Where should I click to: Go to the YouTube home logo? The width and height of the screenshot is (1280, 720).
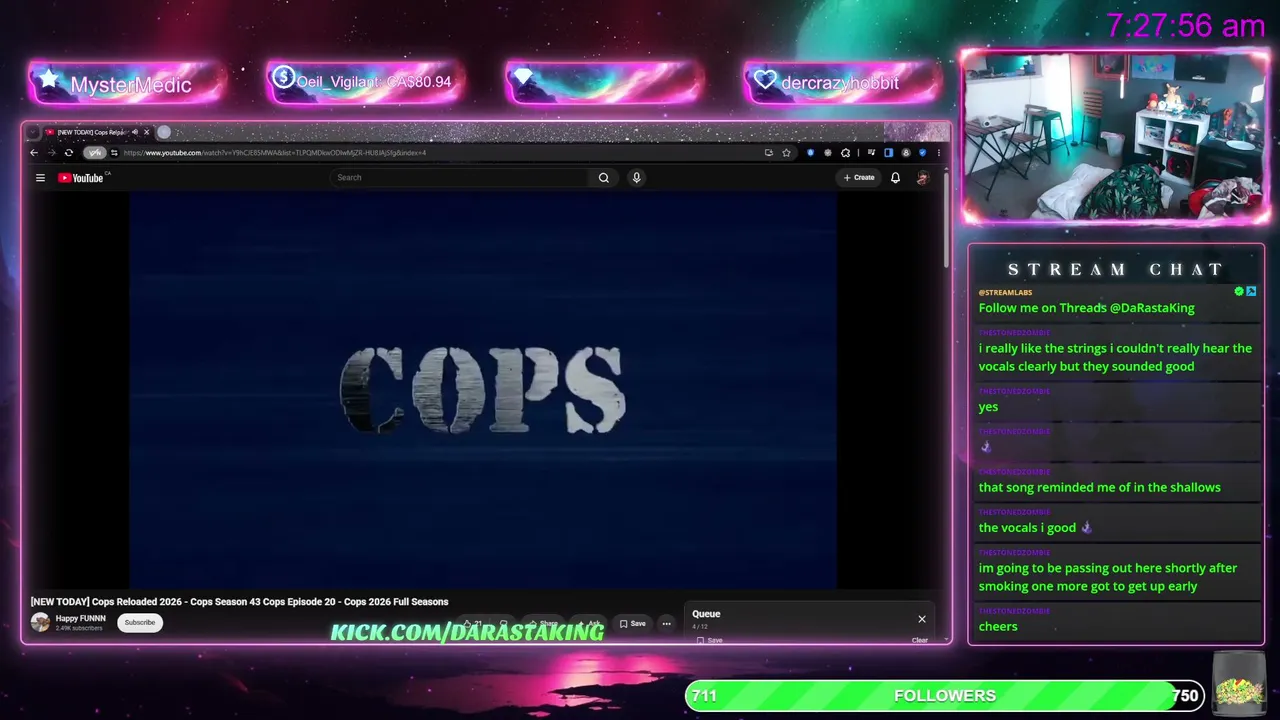tap(81, 178)
